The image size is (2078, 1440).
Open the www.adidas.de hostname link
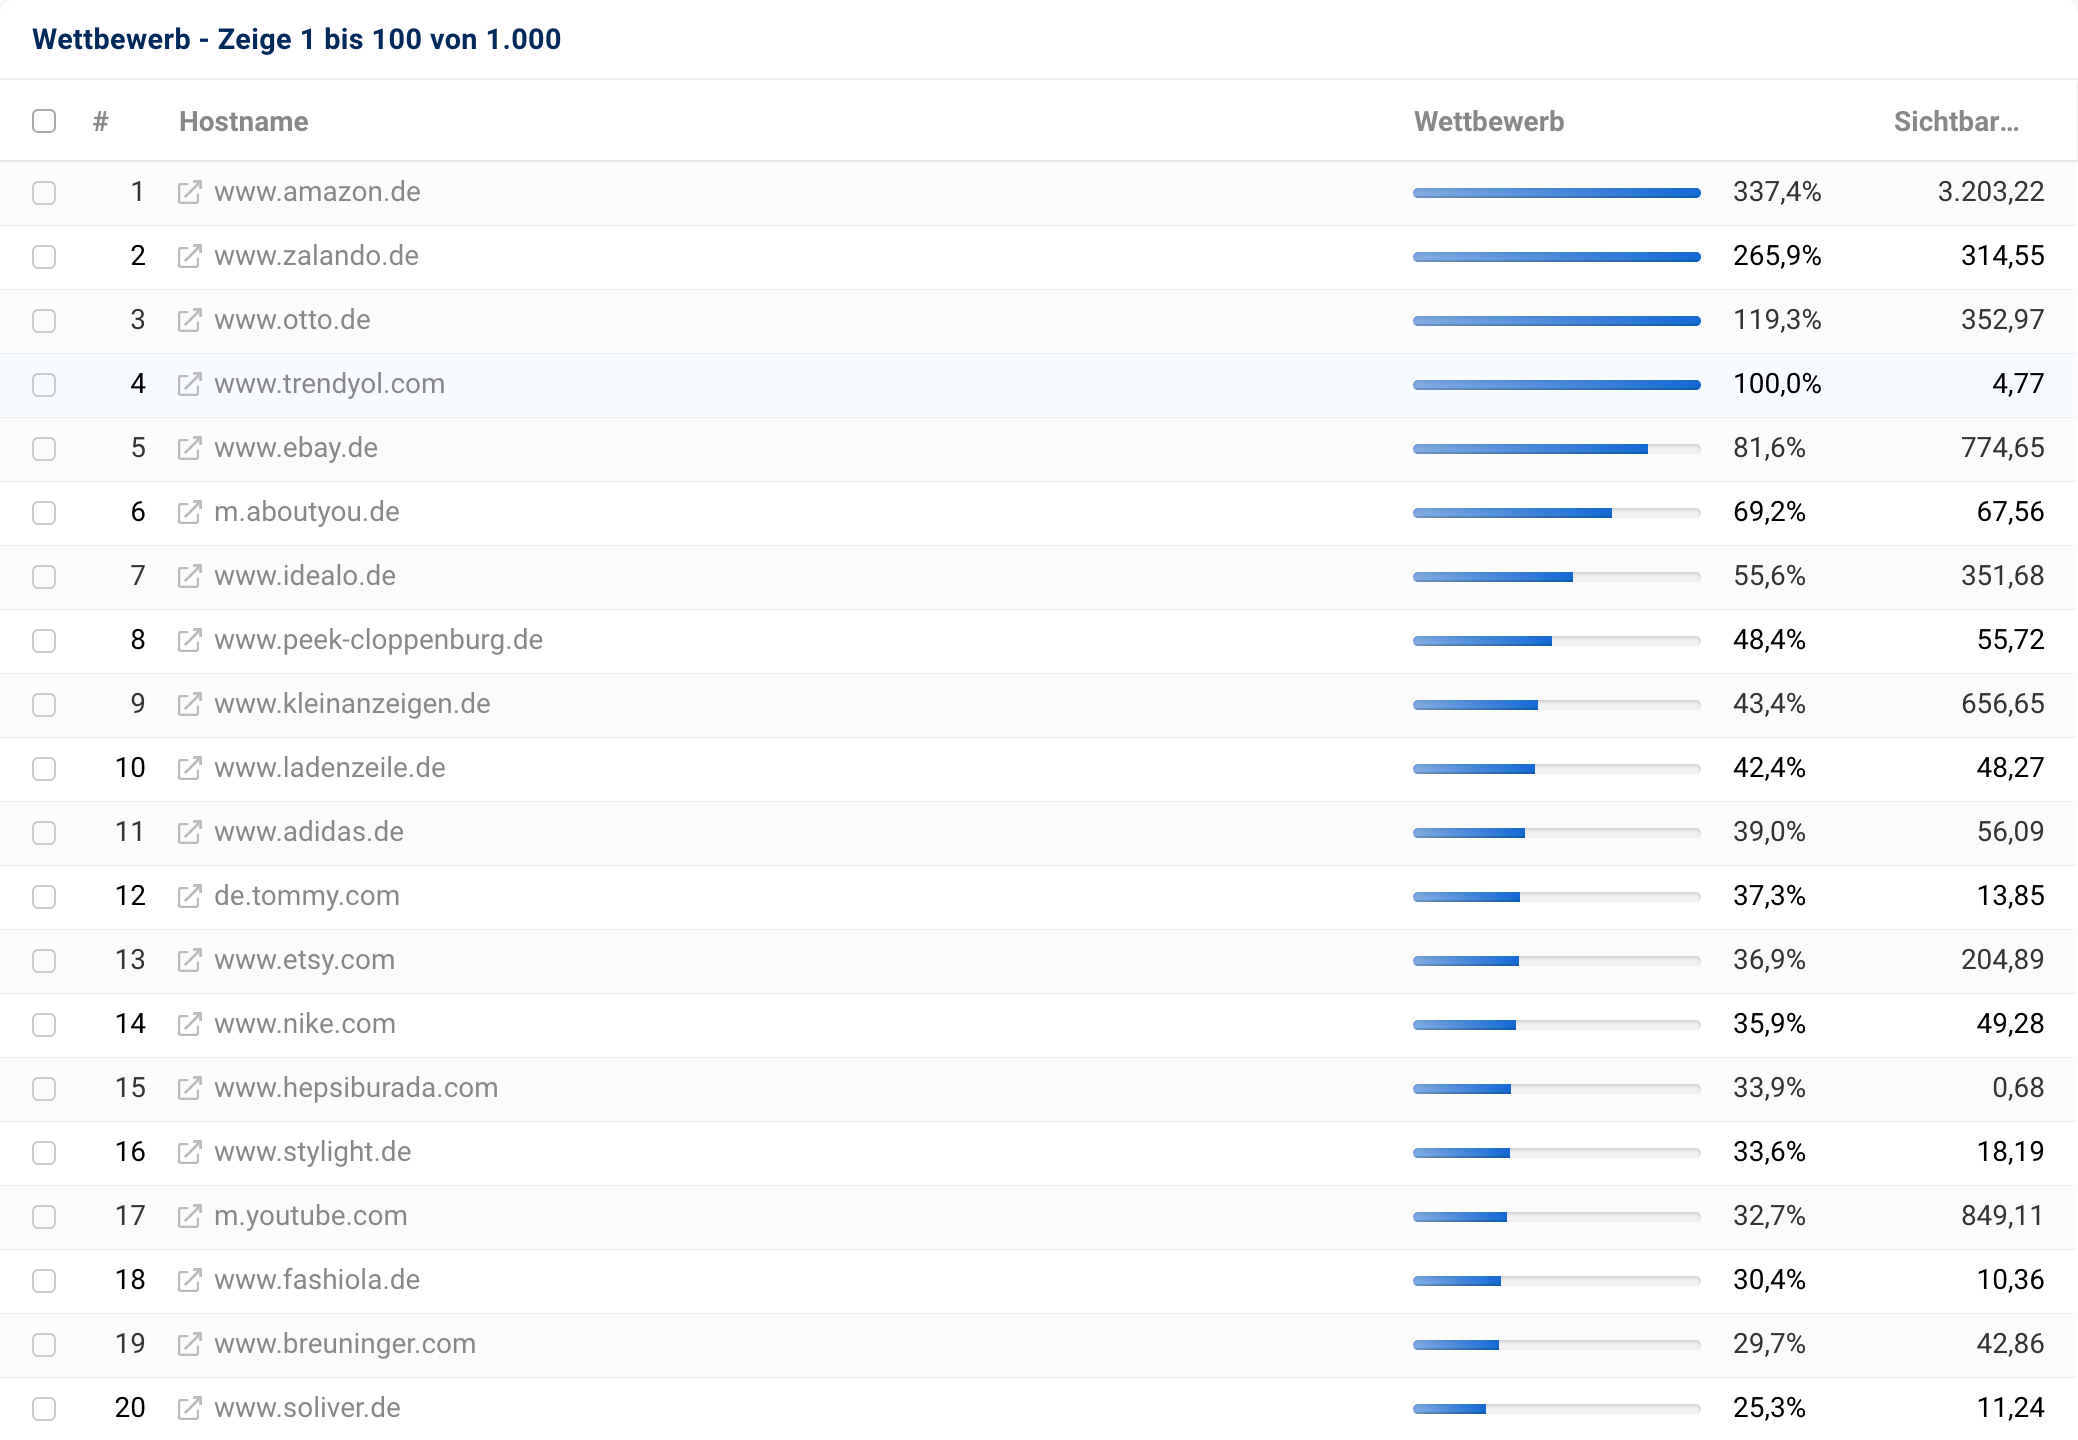pyautogui.click(x=309, y=832)
